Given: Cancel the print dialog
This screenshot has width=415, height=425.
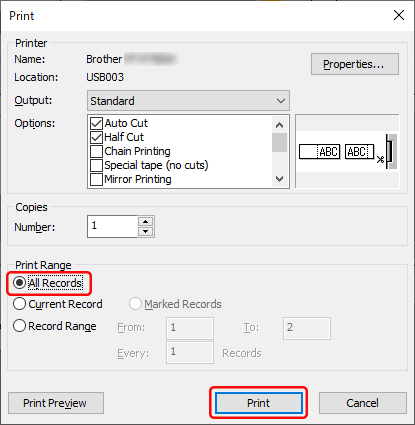Looking at the screenshot, I should click(363, 403).
